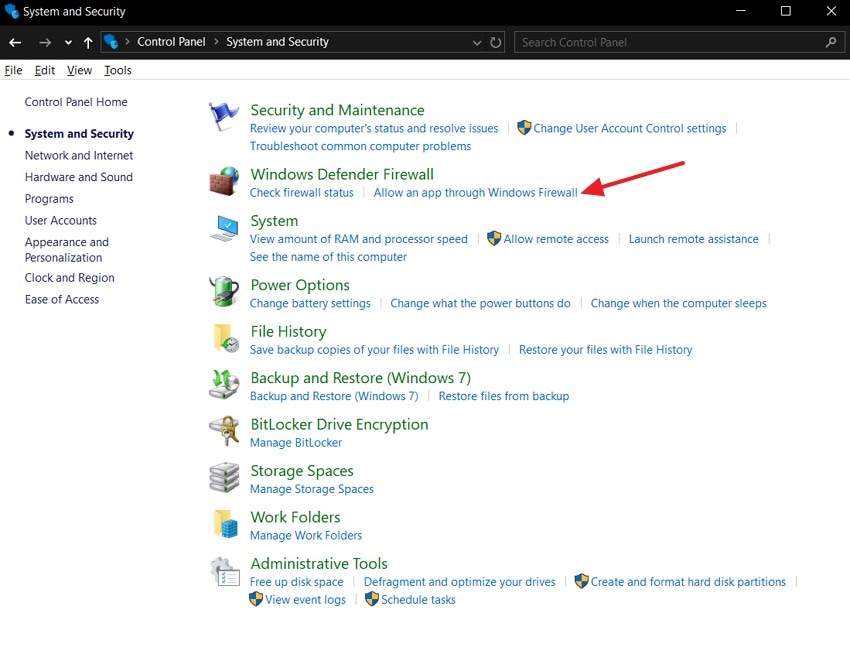
Task: Click Create and format hard disk partitions
Action: click(x=688, y=582)
